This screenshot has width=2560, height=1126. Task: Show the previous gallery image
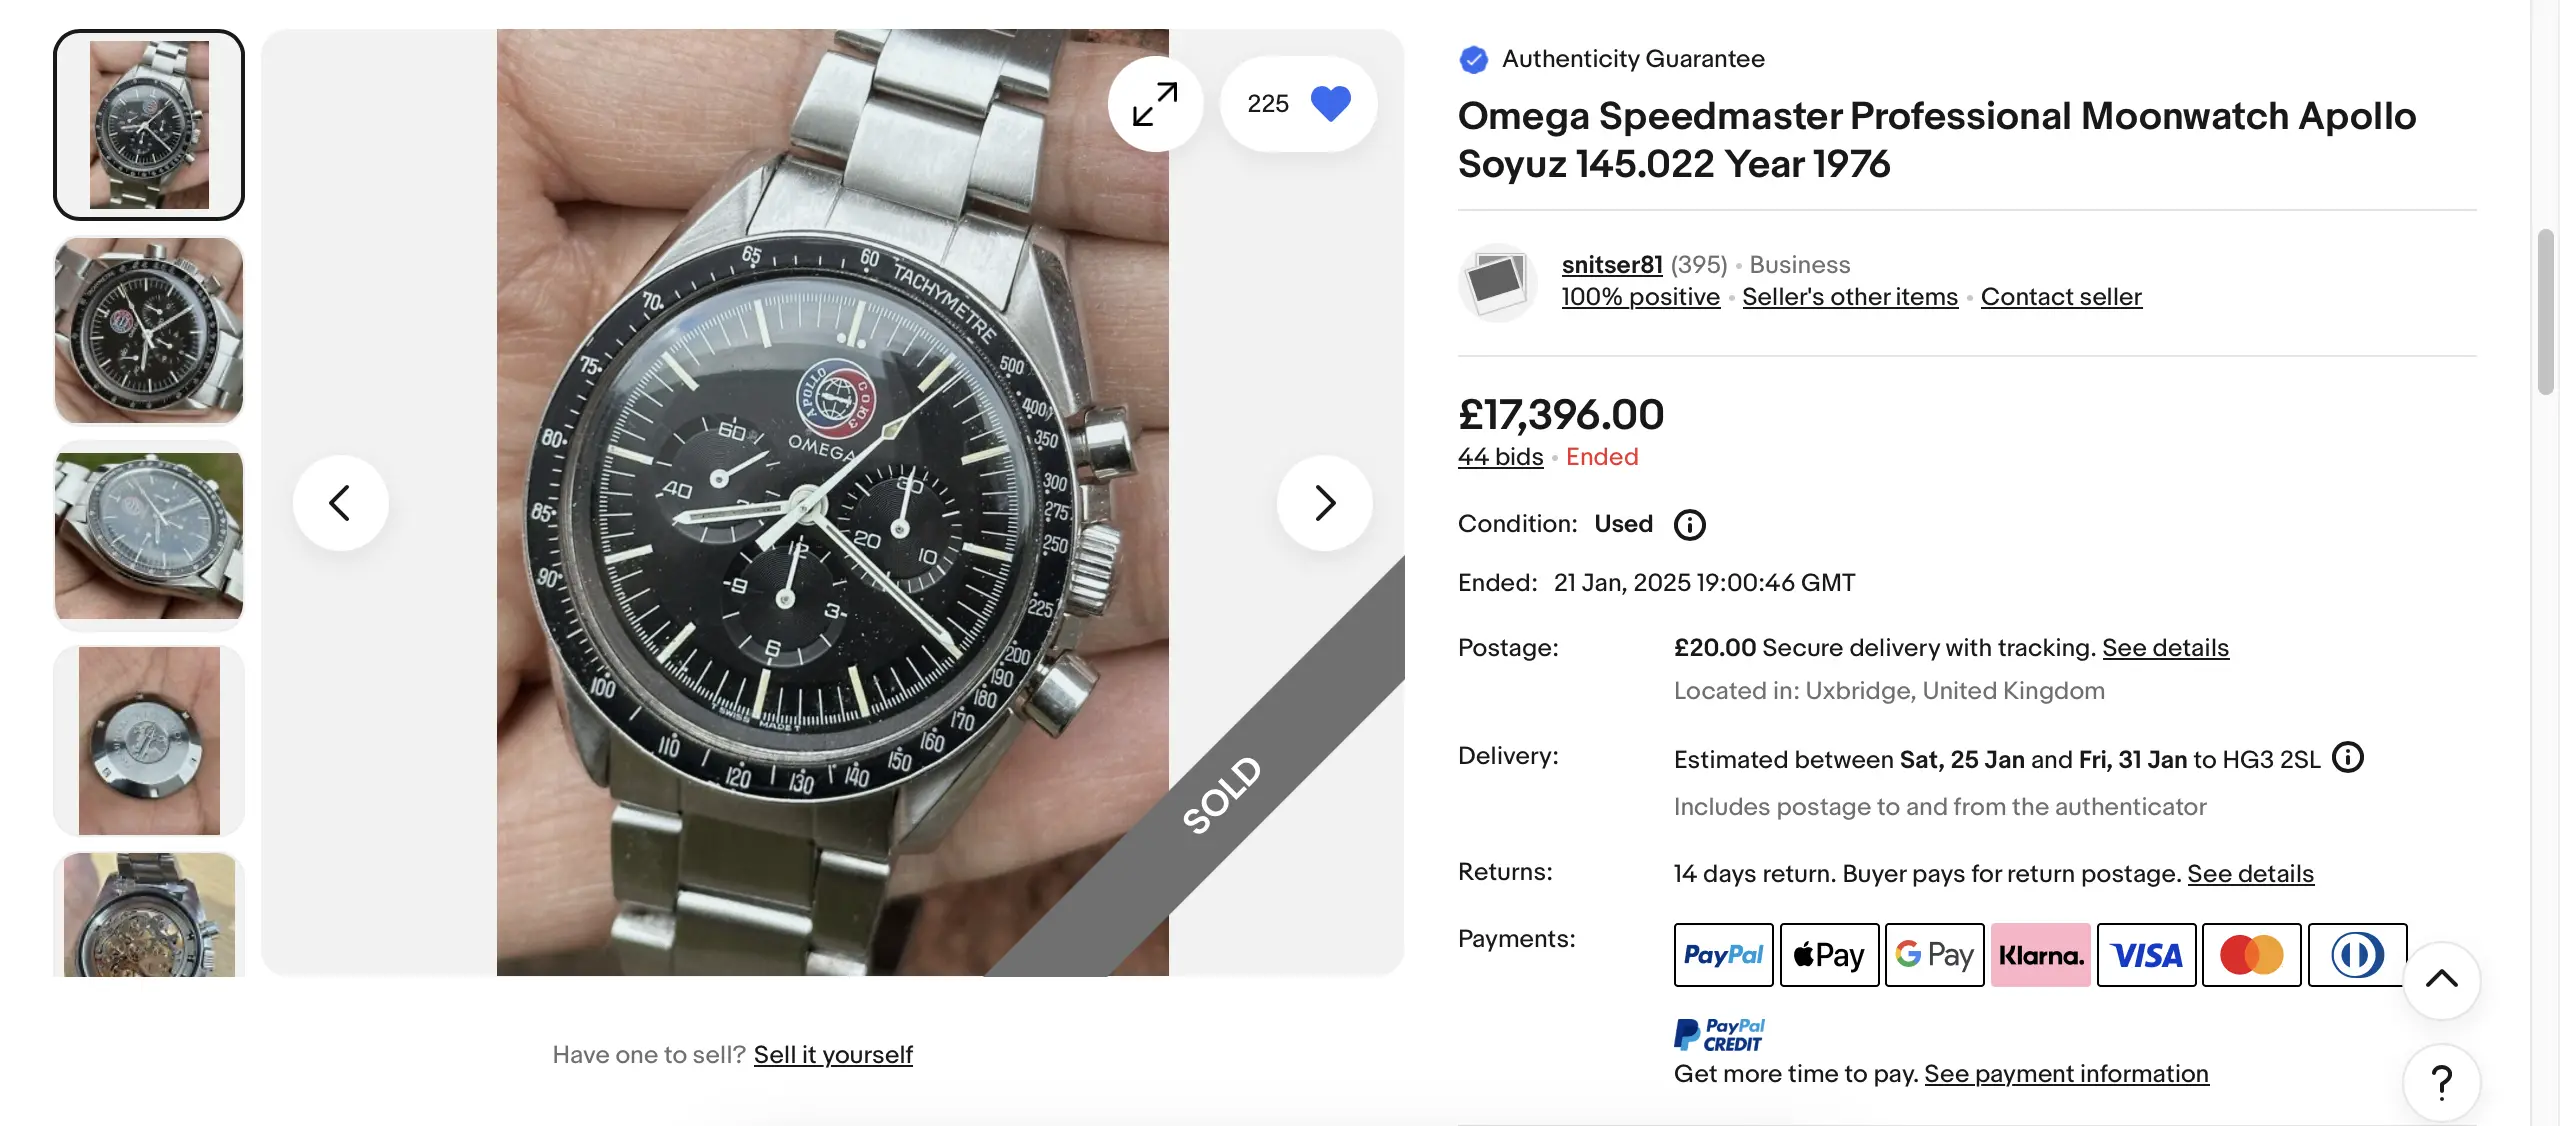(340, 503)
